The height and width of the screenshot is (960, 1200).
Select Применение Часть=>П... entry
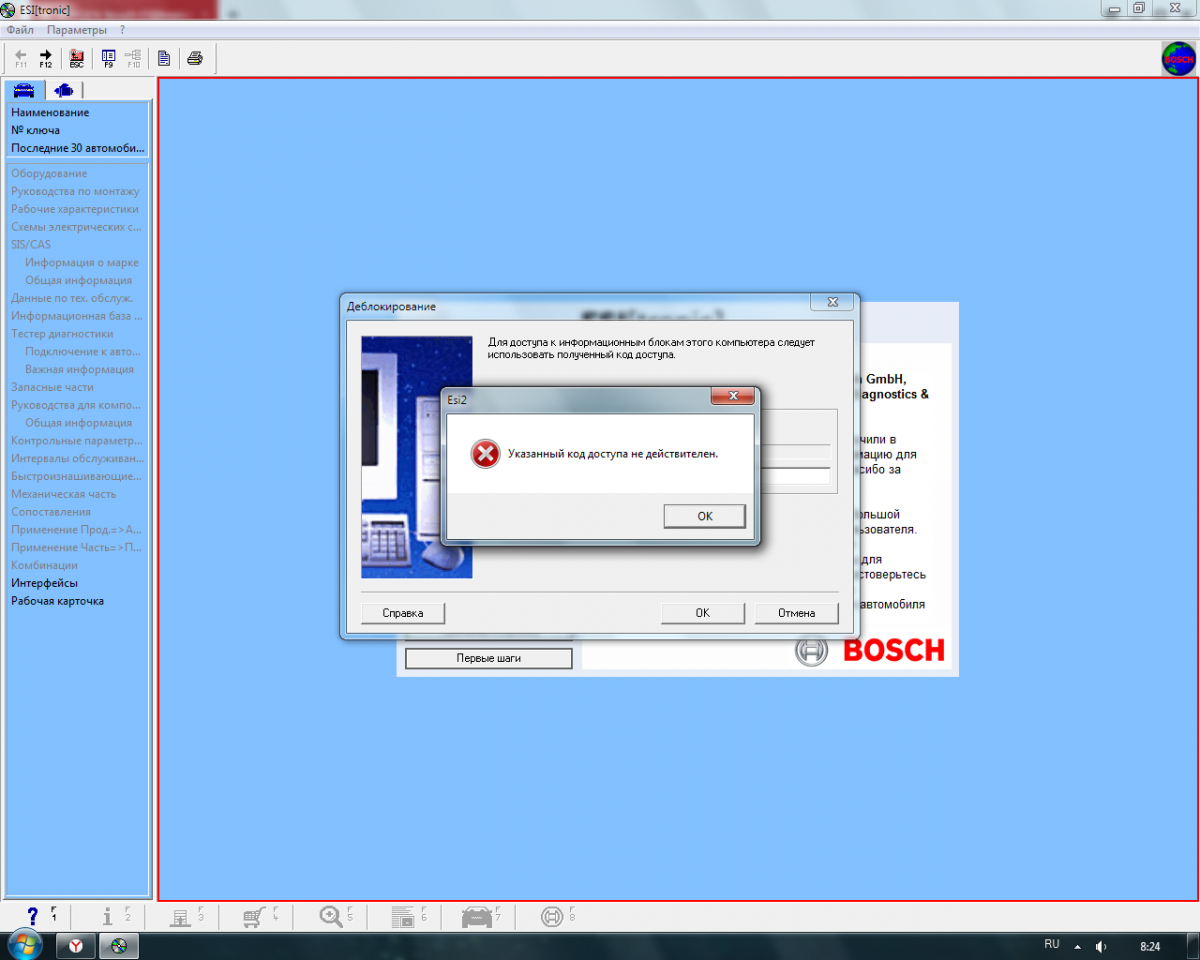[76, 548]
